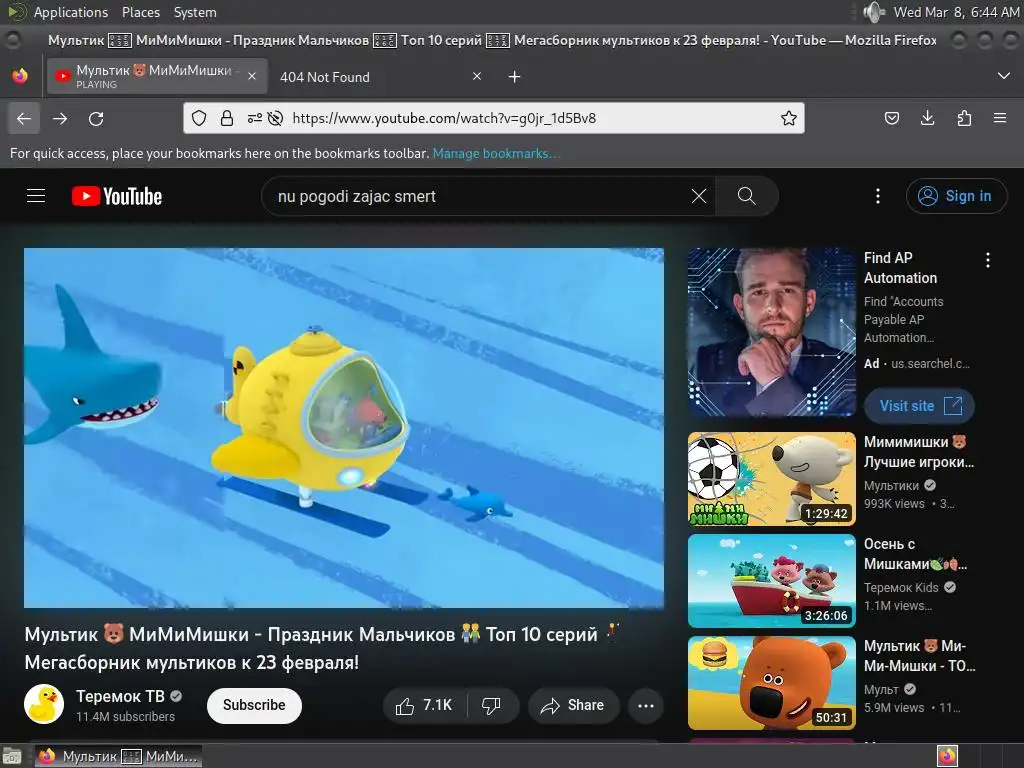The image size is (1024, 768).
Task: Click the Теремок Kids channel name
Action: point(901,588)
